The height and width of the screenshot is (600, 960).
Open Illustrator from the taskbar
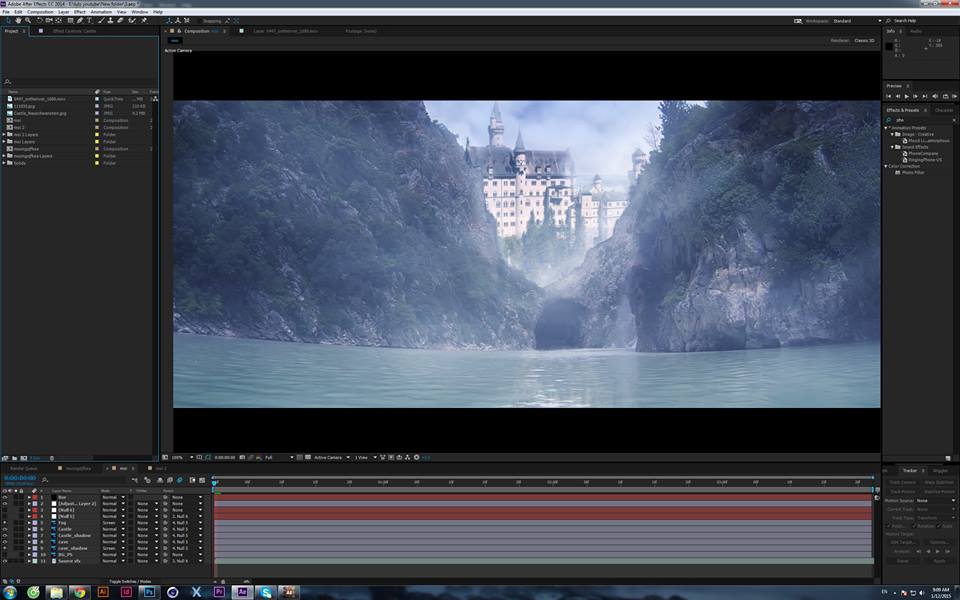tap(102, 592)
